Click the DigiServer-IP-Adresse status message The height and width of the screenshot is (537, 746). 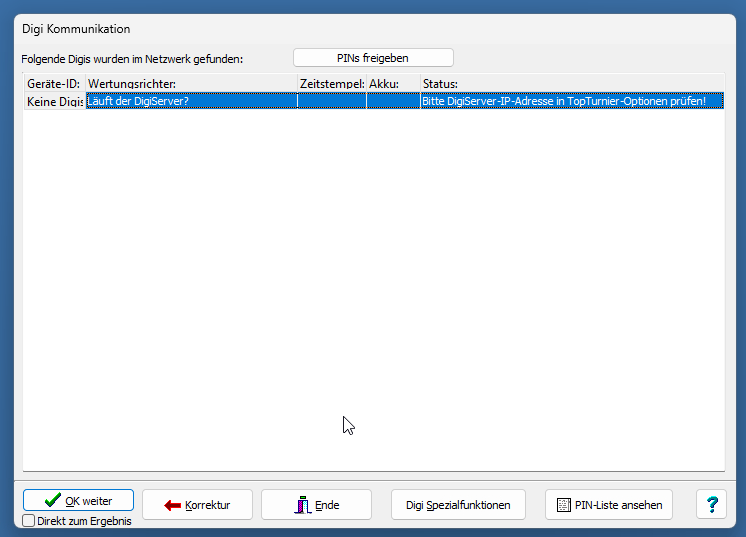point(570,101)
